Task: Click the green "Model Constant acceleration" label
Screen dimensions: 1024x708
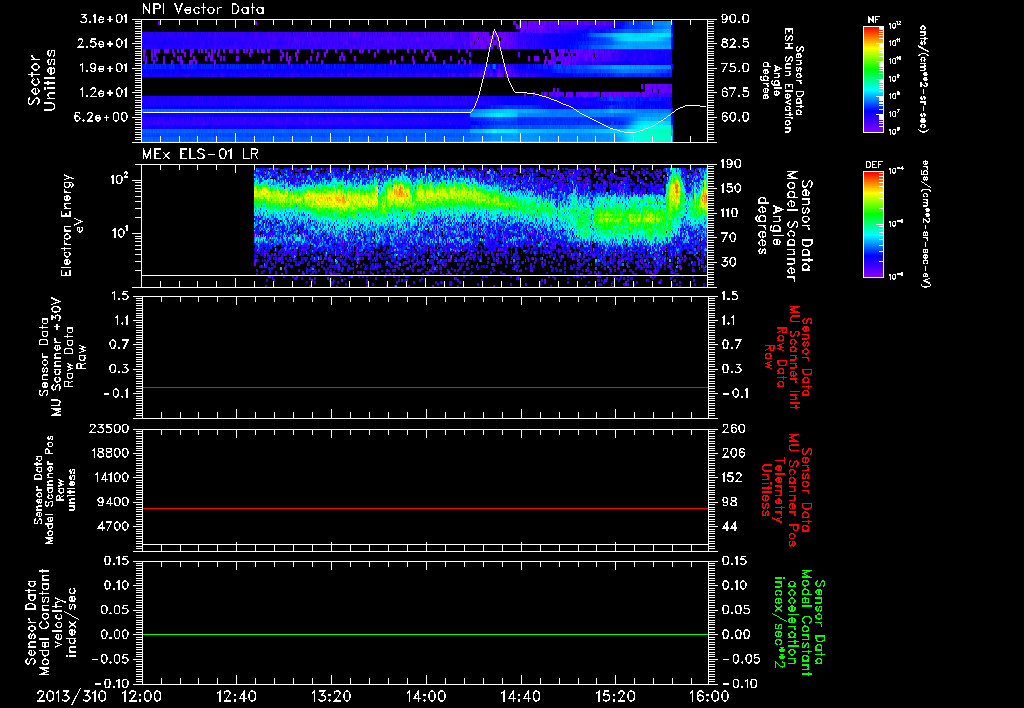Action: pyautogui.click(x=800, y=623)
